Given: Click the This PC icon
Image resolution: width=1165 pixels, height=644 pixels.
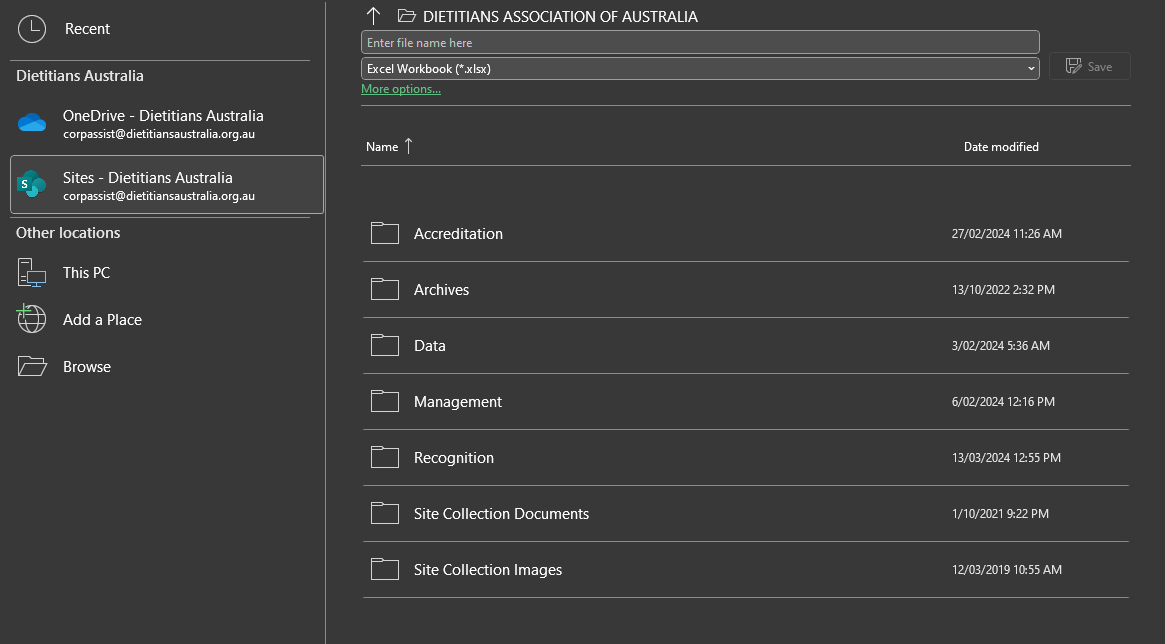Looking at the screenshot, I should tap(32, 272).
